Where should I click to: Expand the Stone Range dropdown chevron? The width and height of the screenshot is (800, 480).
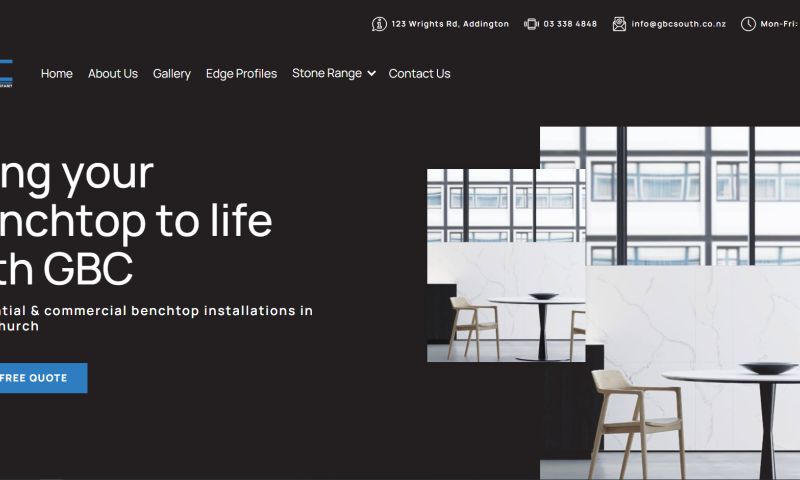371,73
